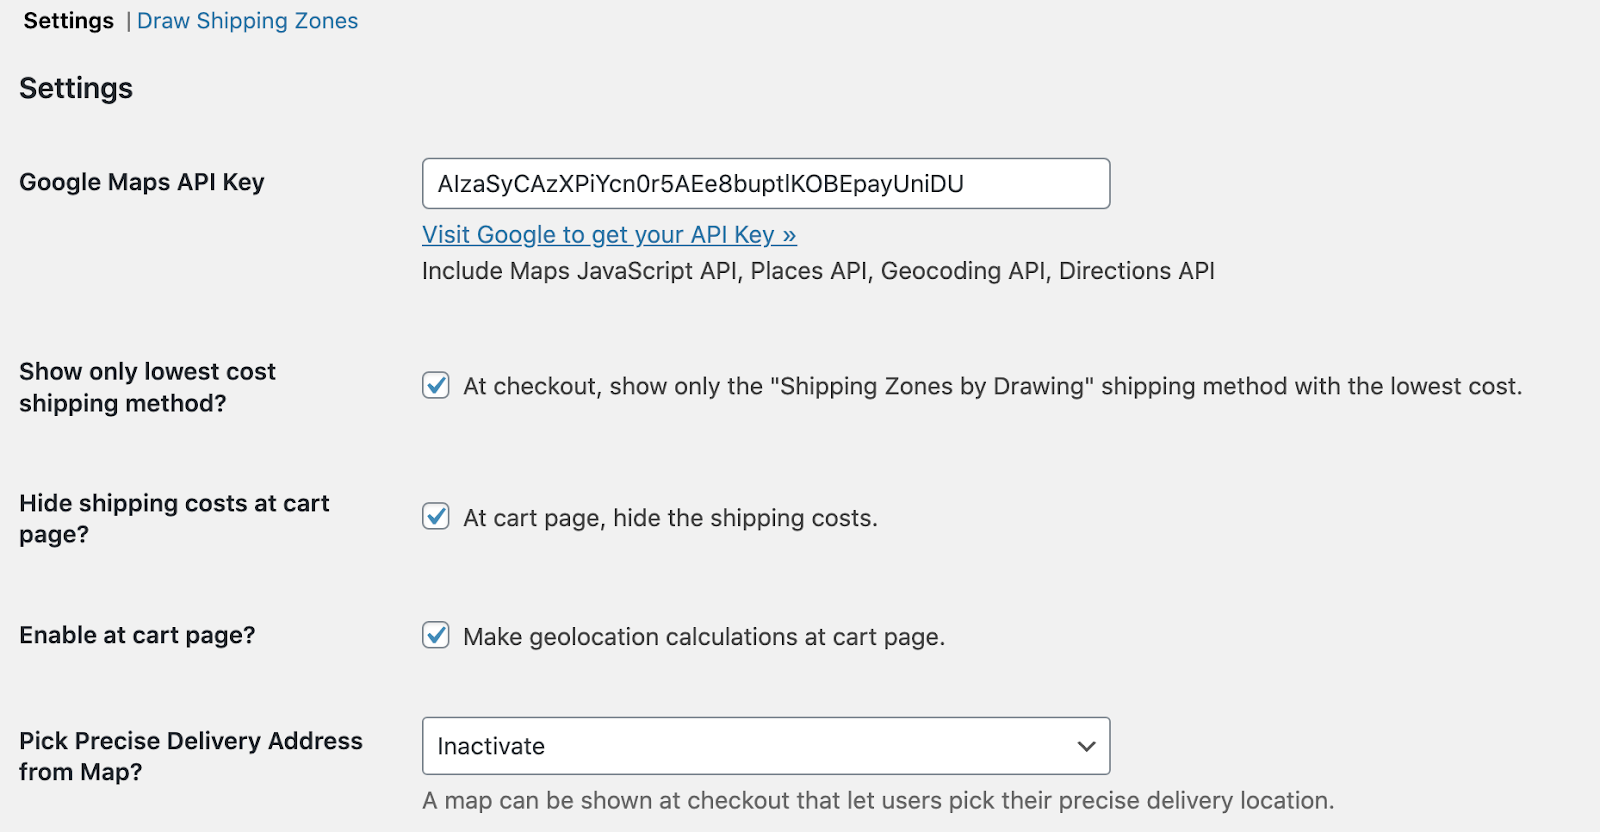Screen dimensions: 1600x832
Task: Click the "Google Maps API Key" row label
Action: pyautogui.click(x=142, y=182)
